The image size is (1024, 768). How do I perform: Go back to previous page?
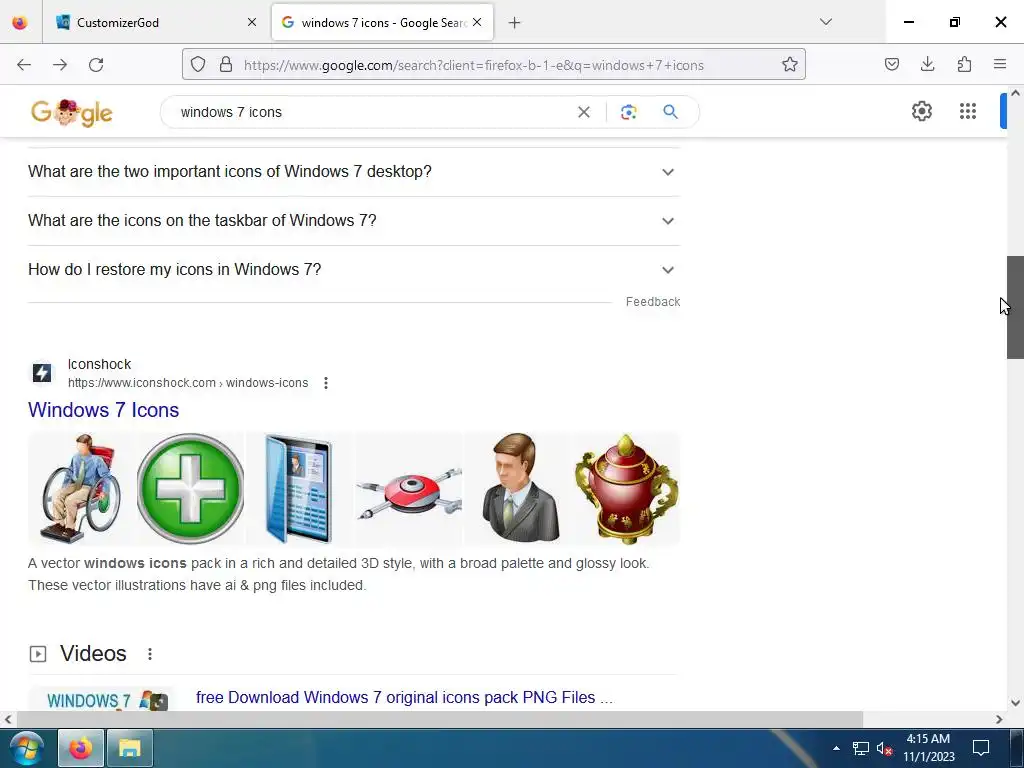[24, 65]
